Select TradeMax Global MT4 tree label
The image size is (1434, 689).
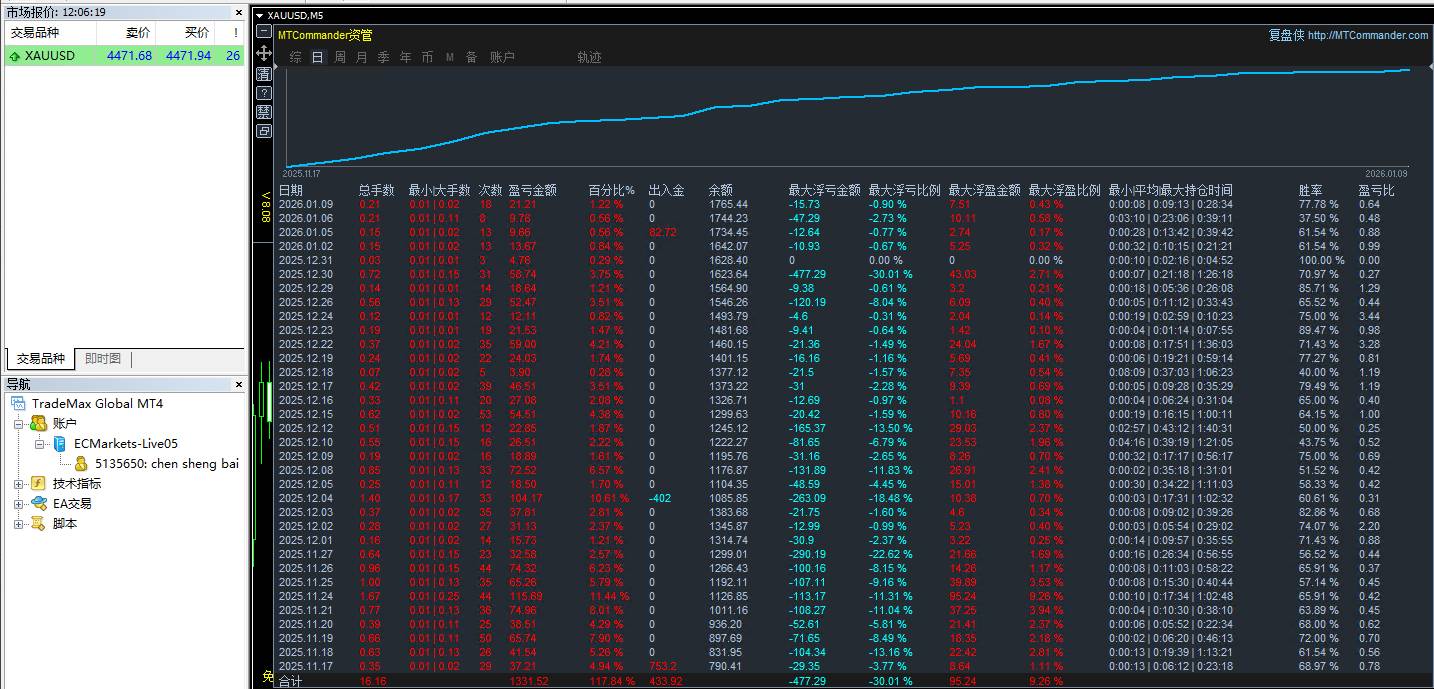(x=97, y=404)
